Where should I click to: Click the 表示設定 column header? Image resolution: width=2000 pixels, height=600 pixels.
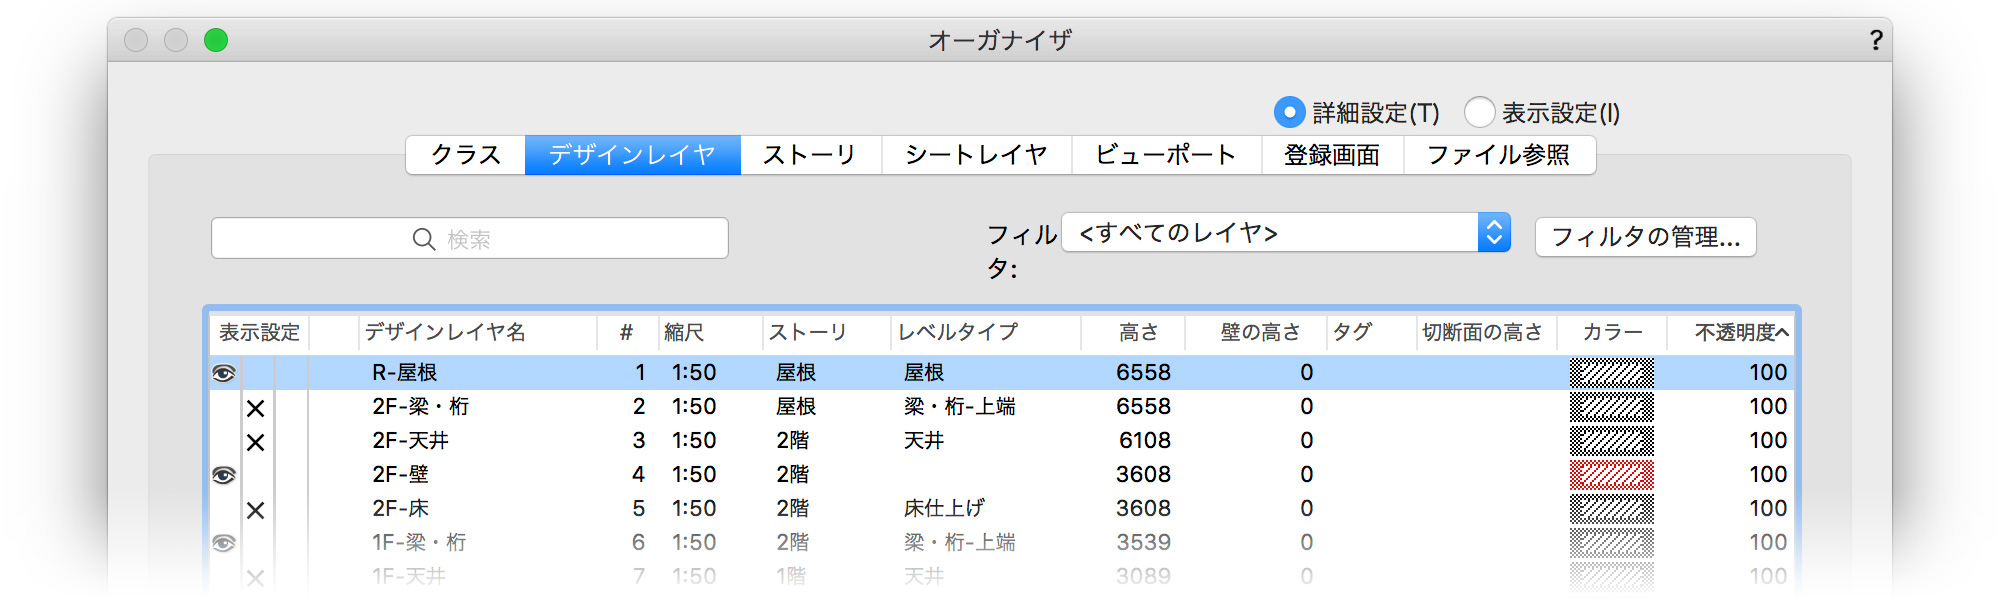coord(260,332)
